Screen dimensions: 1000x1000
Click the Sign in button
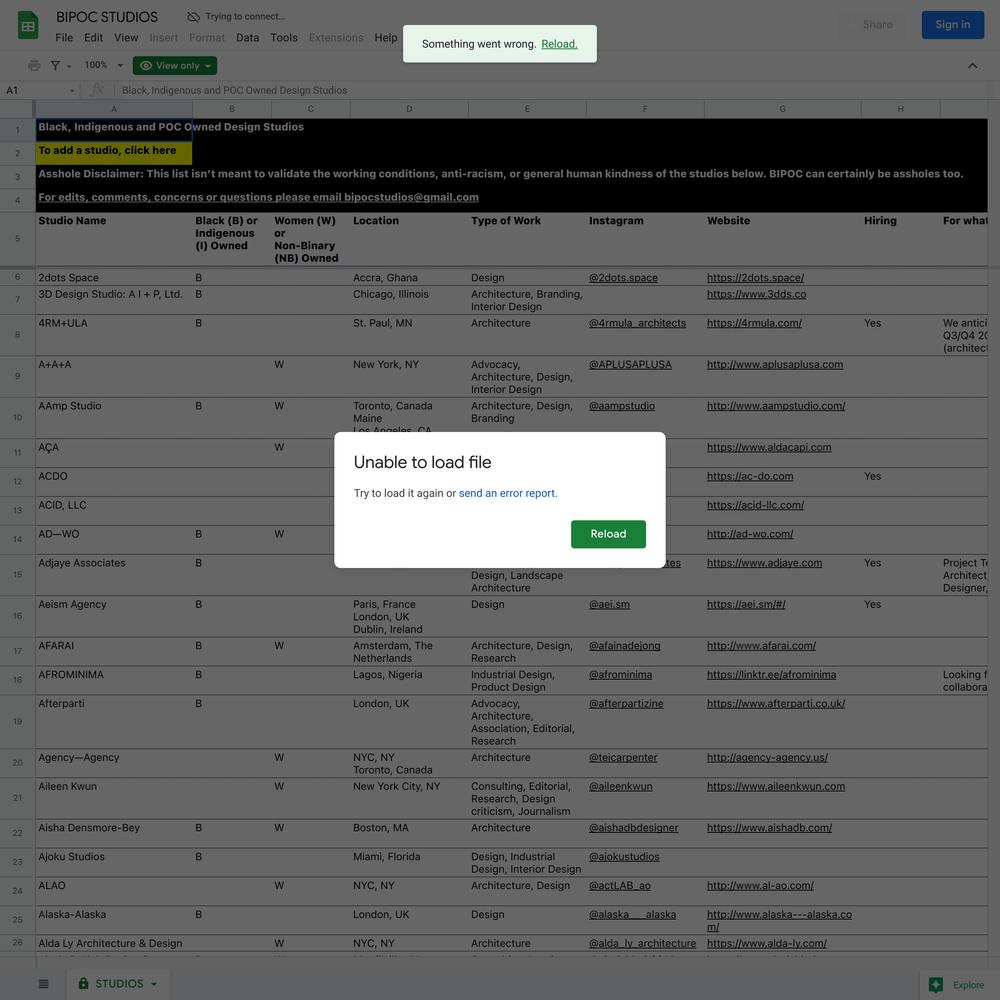pos(952,25)
